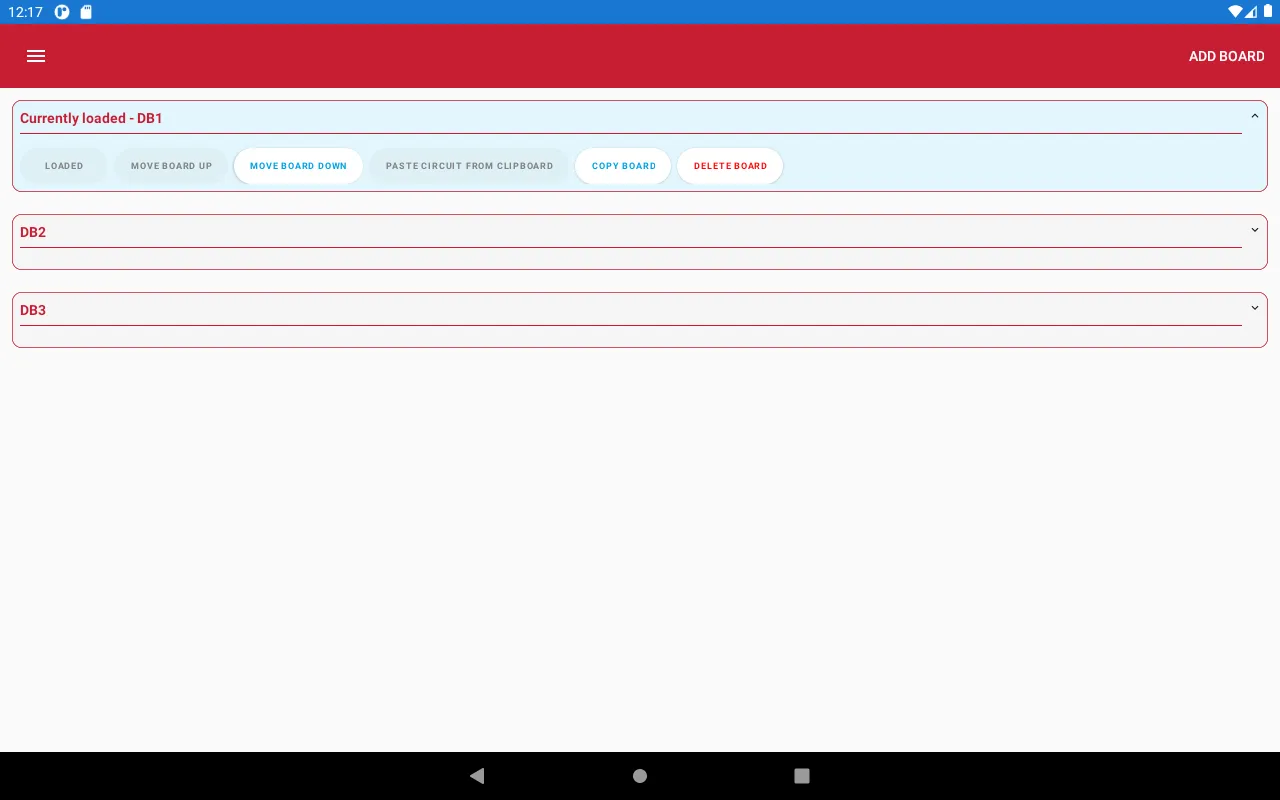Screen dimensions: 1280x800
Task: Tap the Android back navigation button
Action: click(x=477, y=776)
